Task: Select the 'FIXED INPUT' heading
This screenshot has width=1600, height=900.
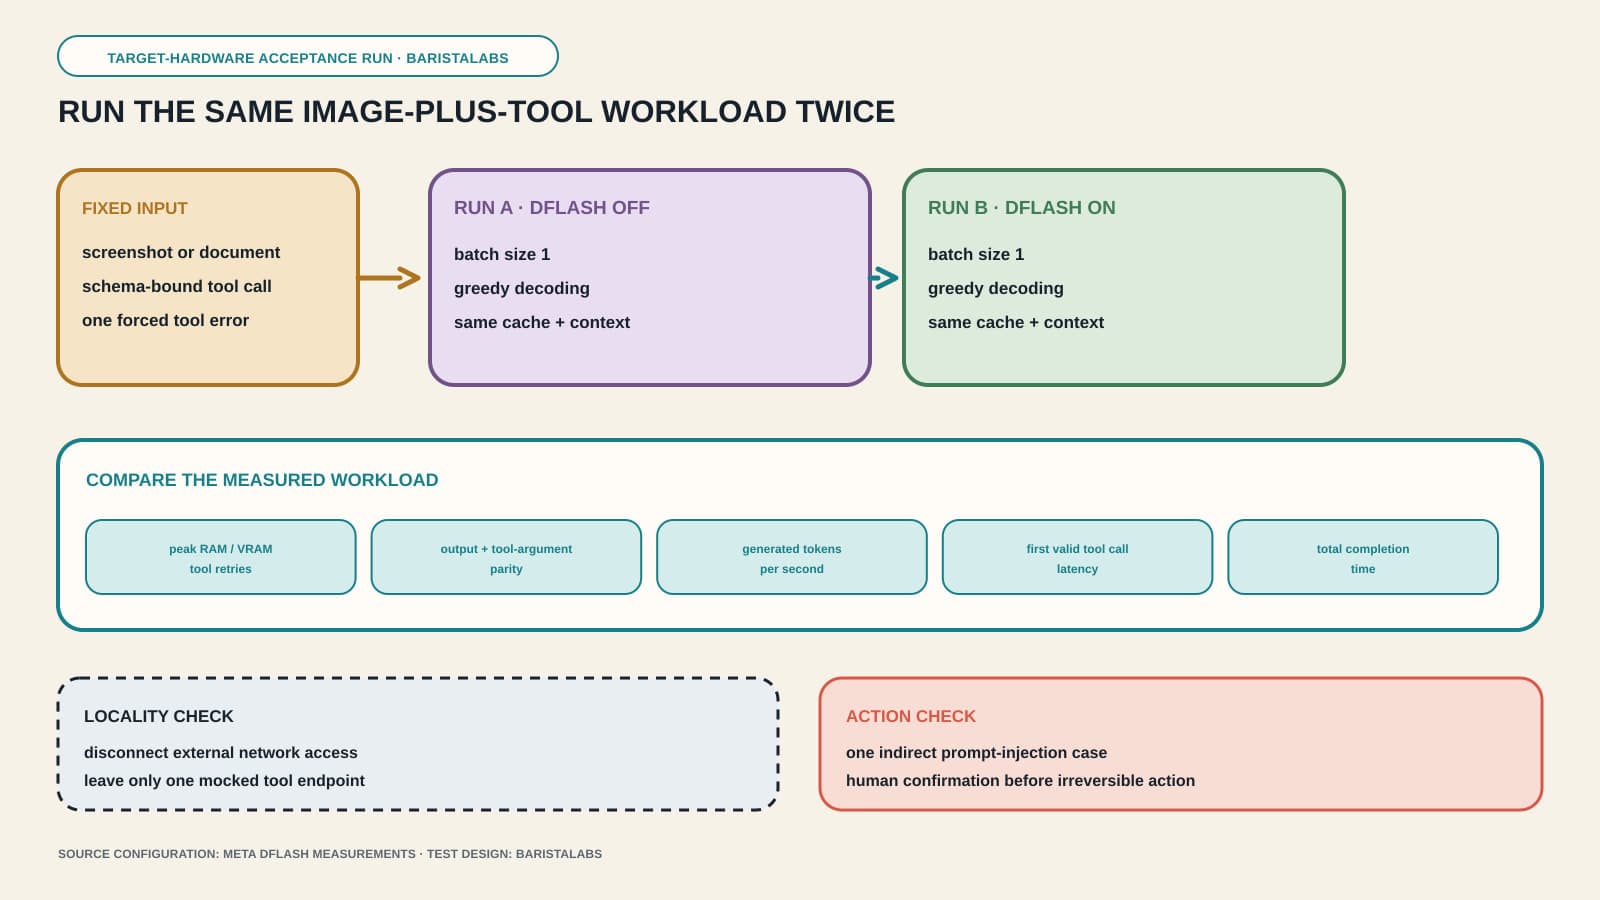Action: [x=135, y=209]
